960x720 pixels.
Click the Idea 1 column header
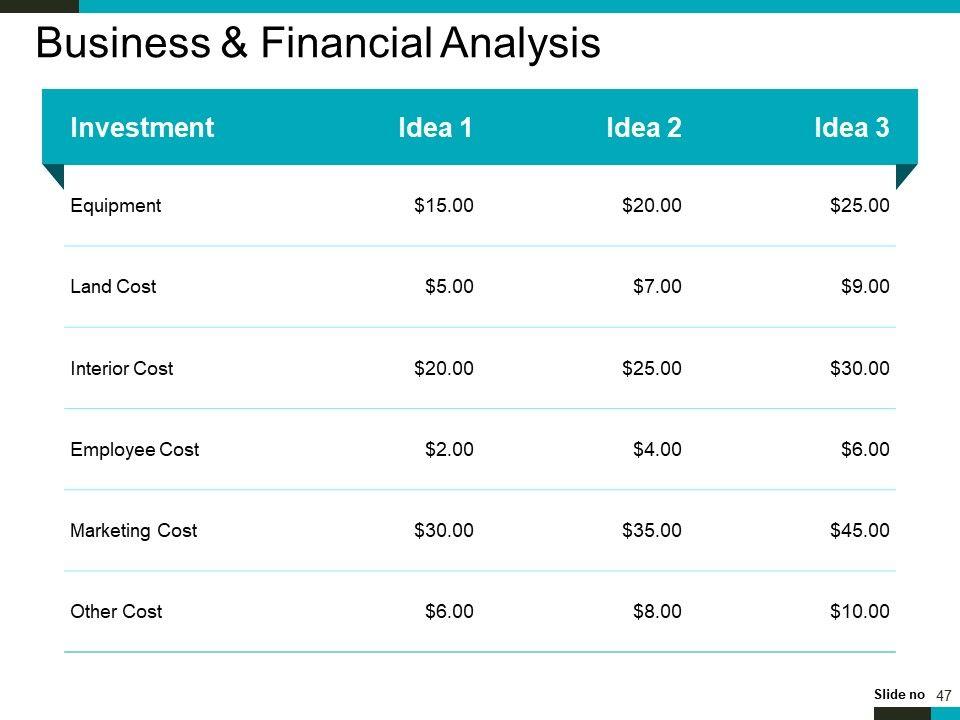pyautogui.click(x=435, y=127)
